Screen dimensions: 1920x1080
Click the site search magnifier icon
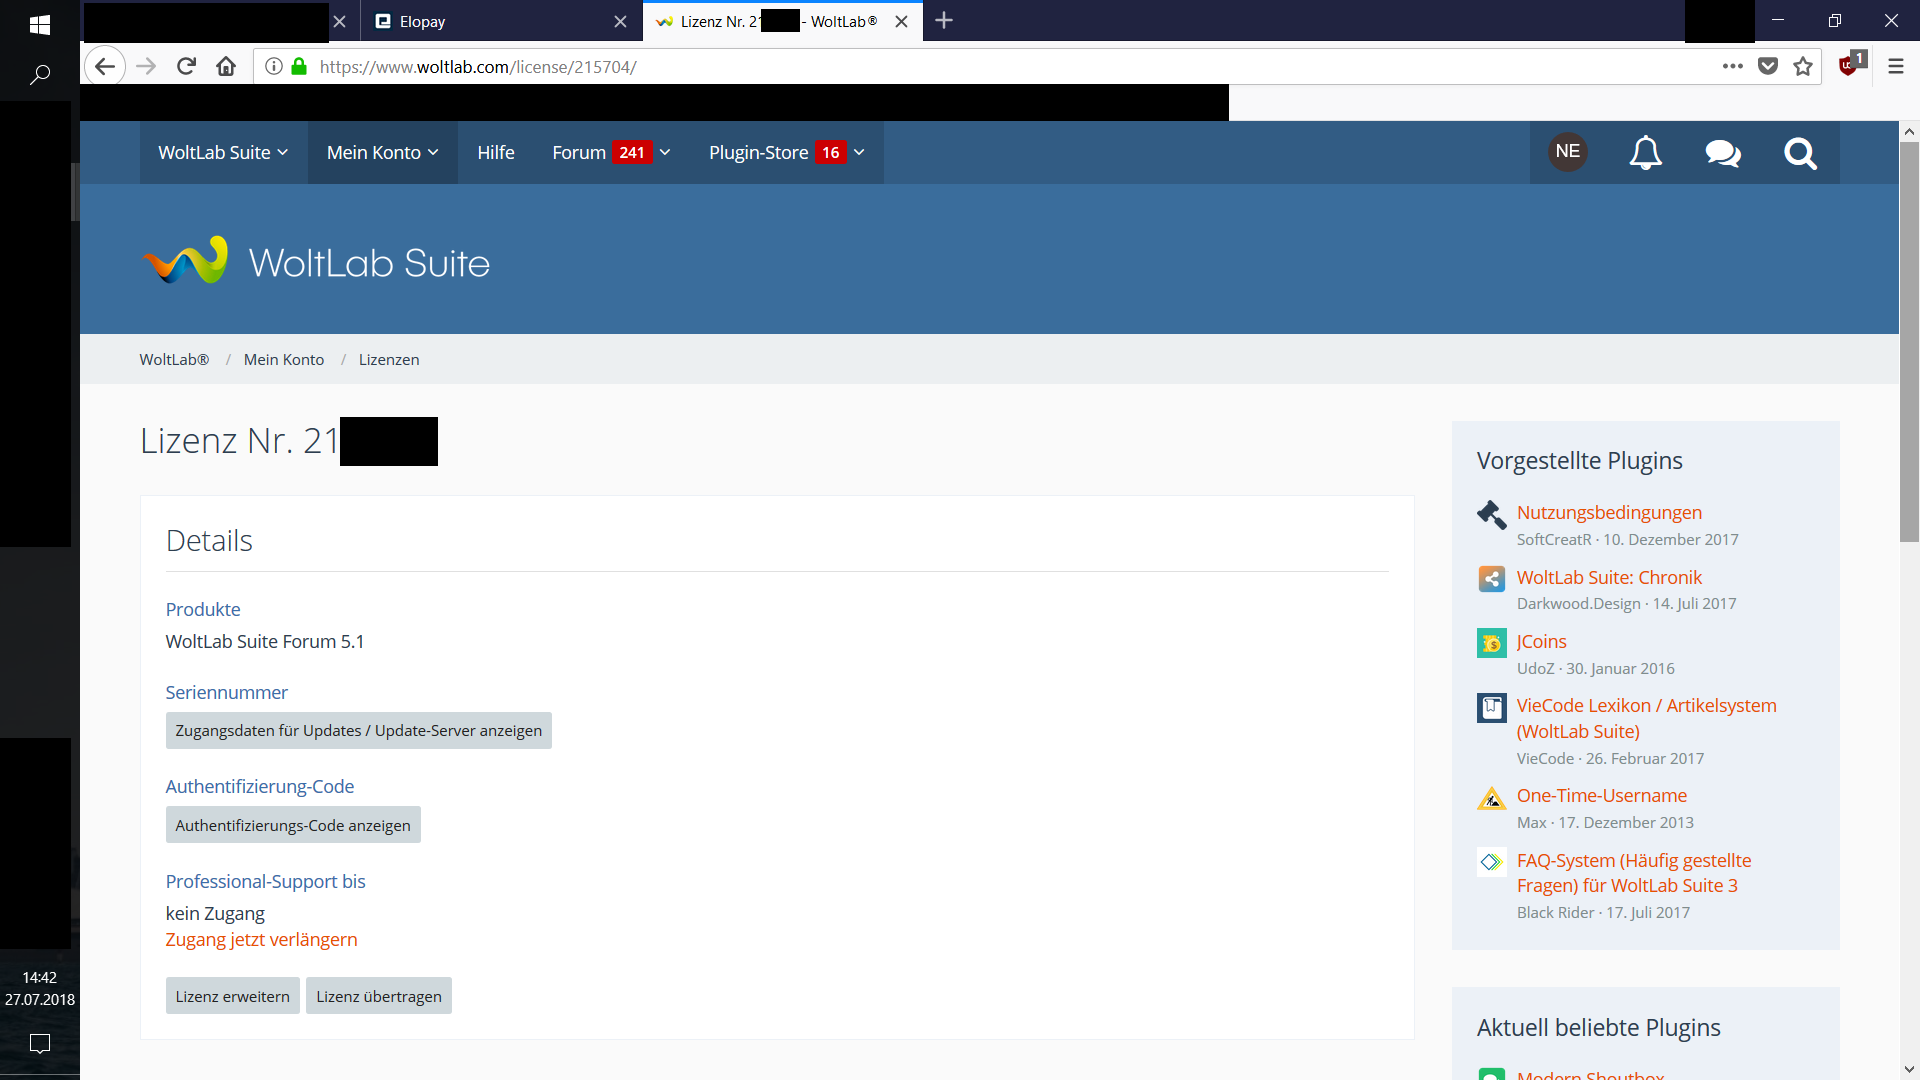(1800, 153)
